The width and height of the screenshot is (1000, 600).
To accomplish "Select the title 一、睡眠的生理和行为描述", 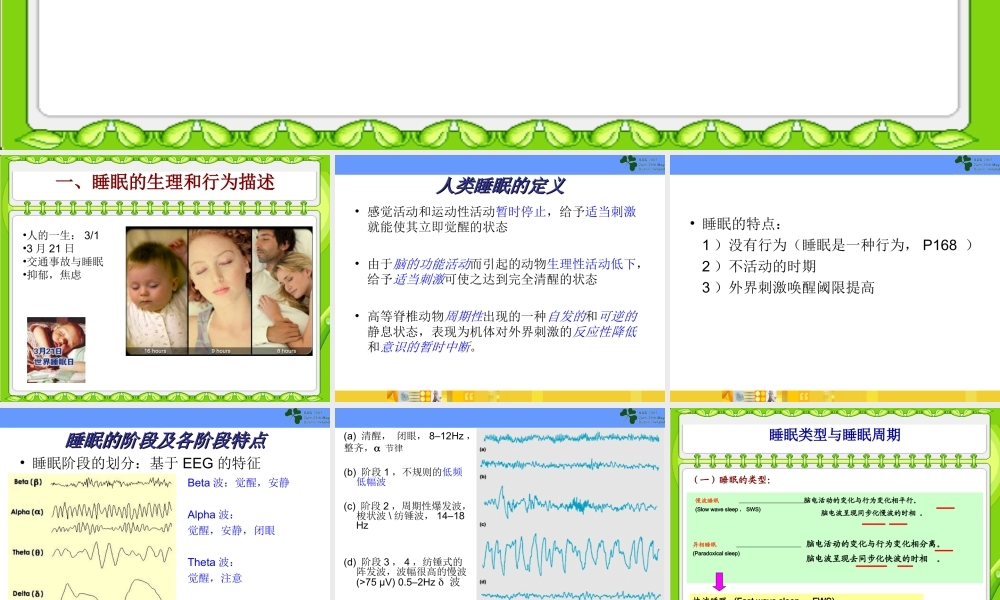I will pyautogui.click(x=166, y=184).
